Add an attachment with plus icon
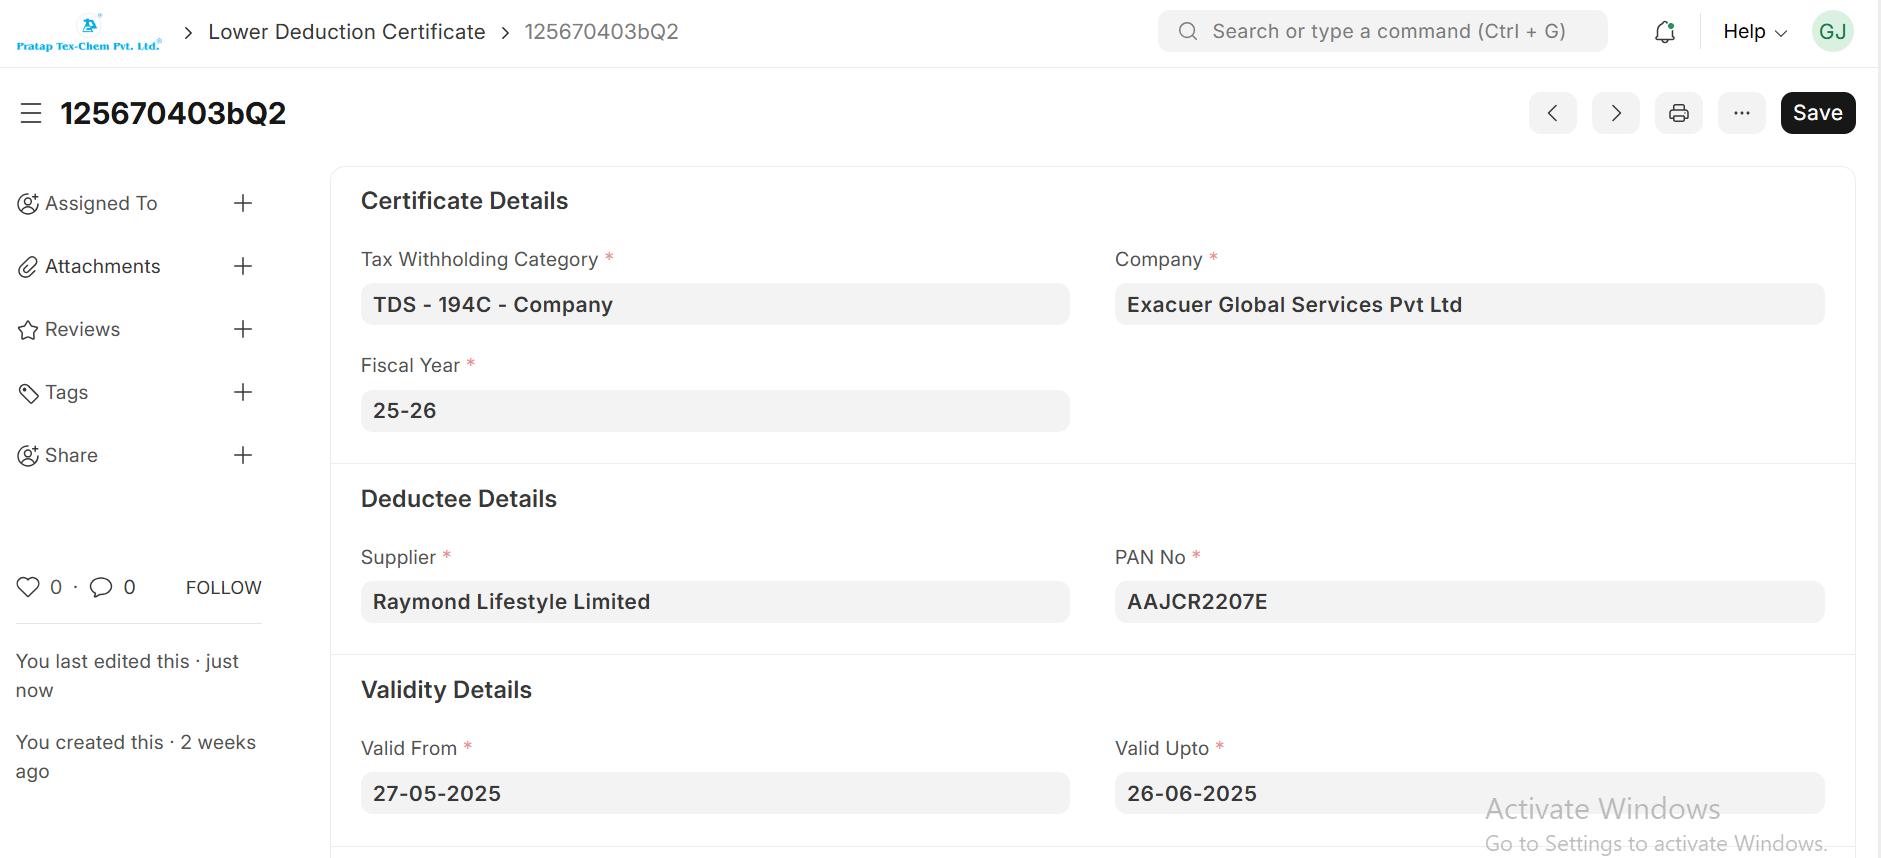The width and height of the screenshot is (1881, 858). tap(242, 266)
